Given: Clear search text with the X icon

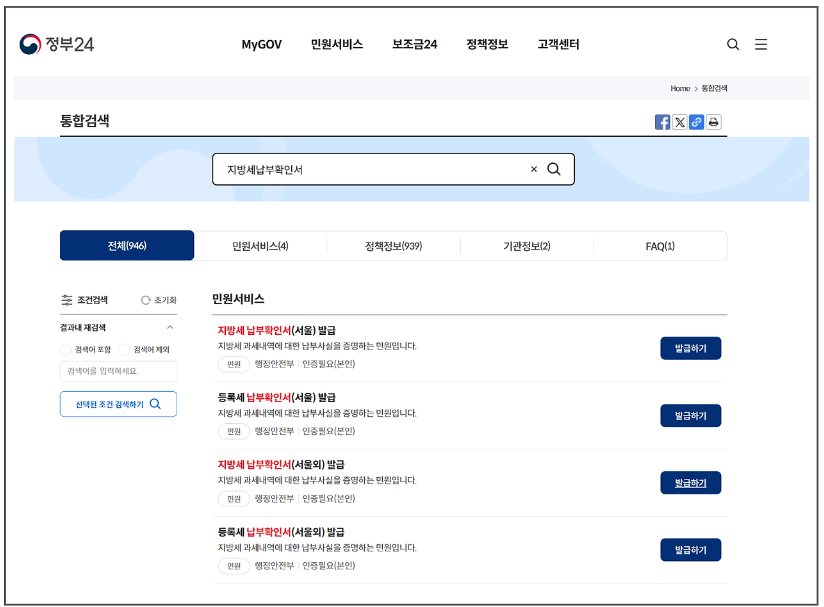Looking at the screenshot, I should (x=534, y=169).
